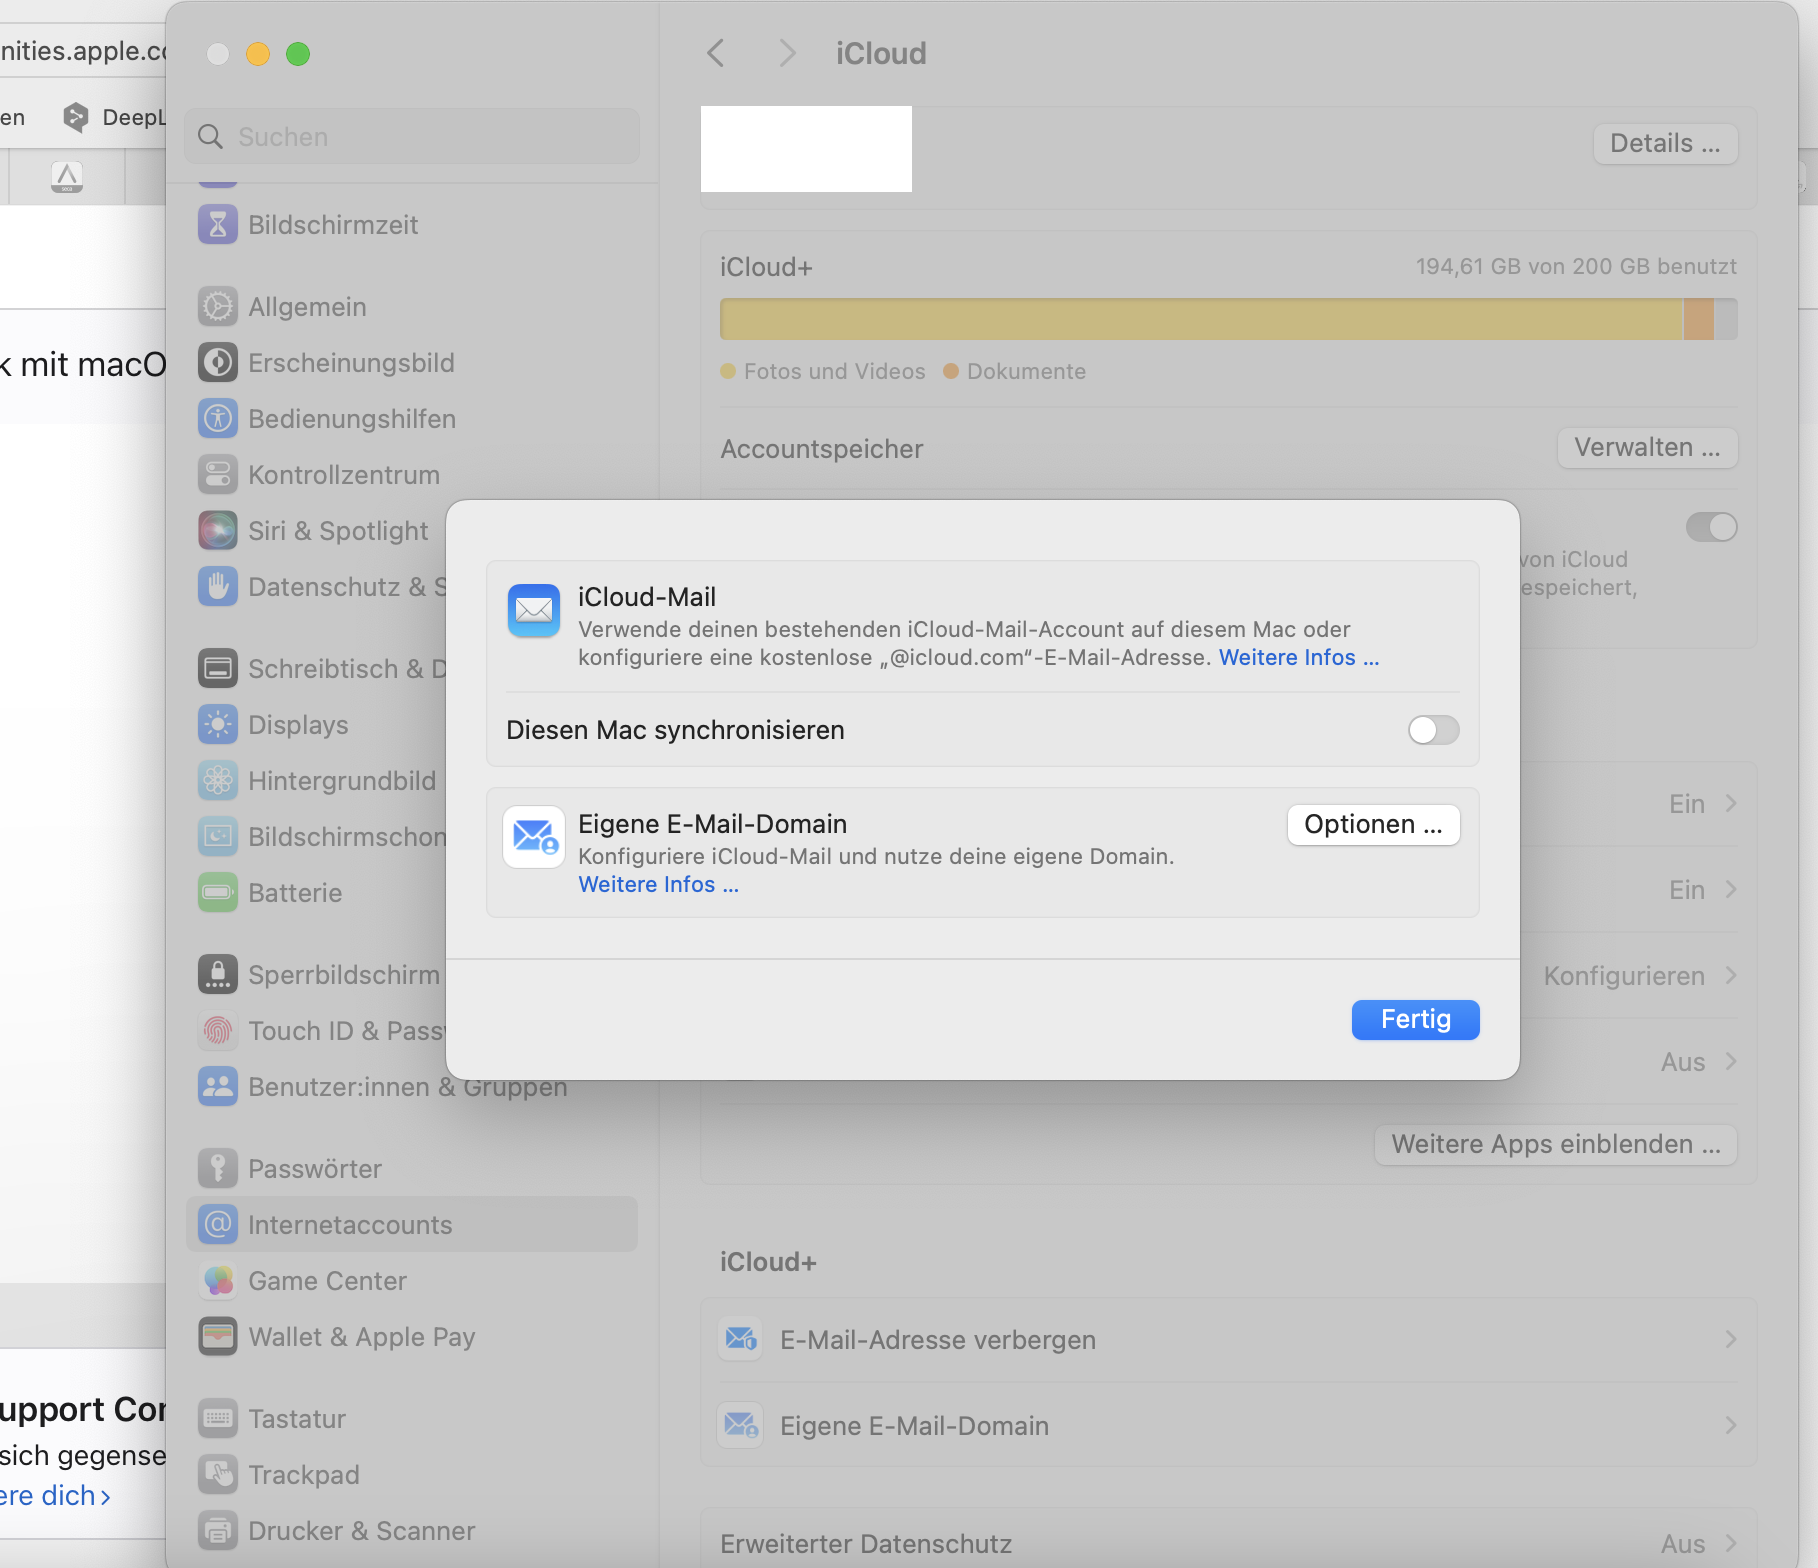Click the Fotos und Videos legend dot
The height and width of the screenshot is (1568, 1818).
728,372
